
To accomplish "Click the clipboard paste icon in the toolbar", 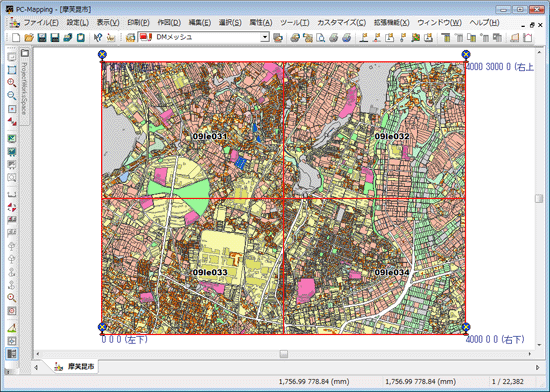I will [x=81, y=37].
